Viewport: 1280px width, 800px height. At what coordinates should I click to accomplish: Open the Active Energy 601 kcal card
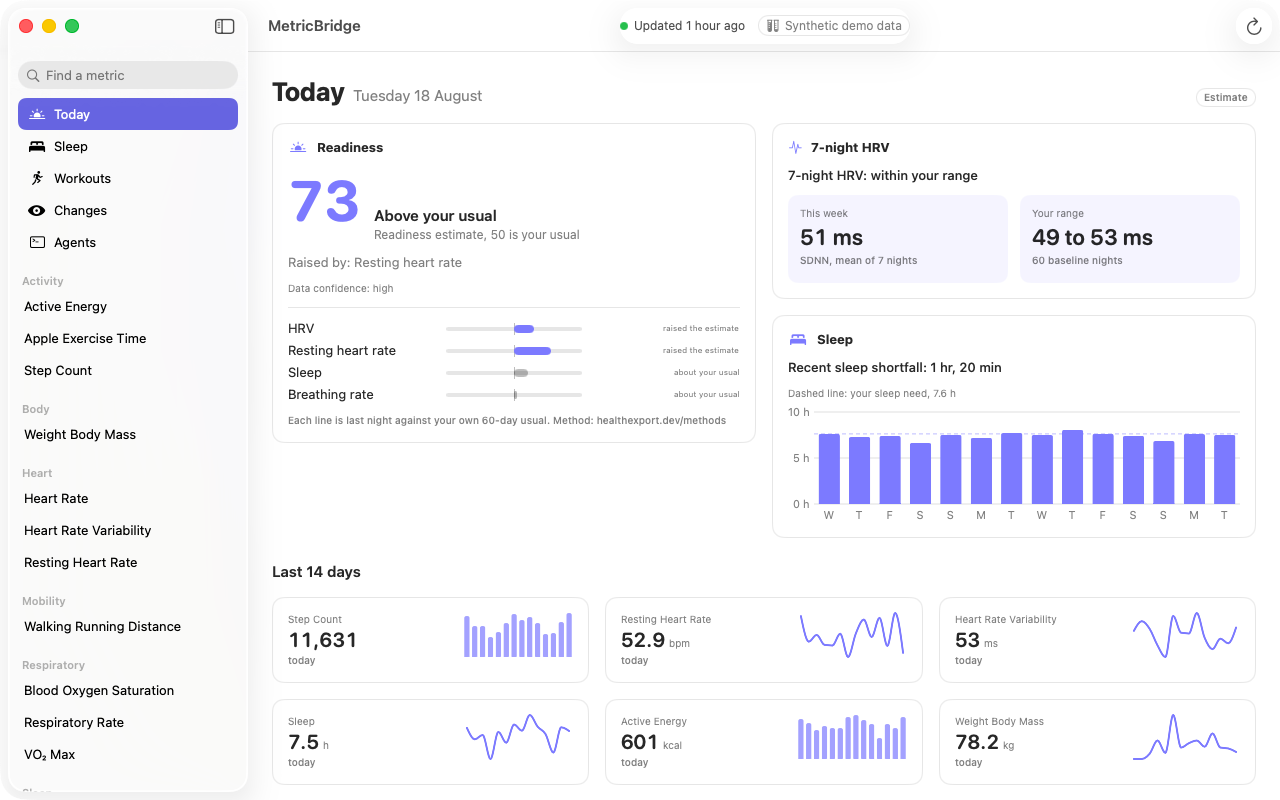click(764, 742)
